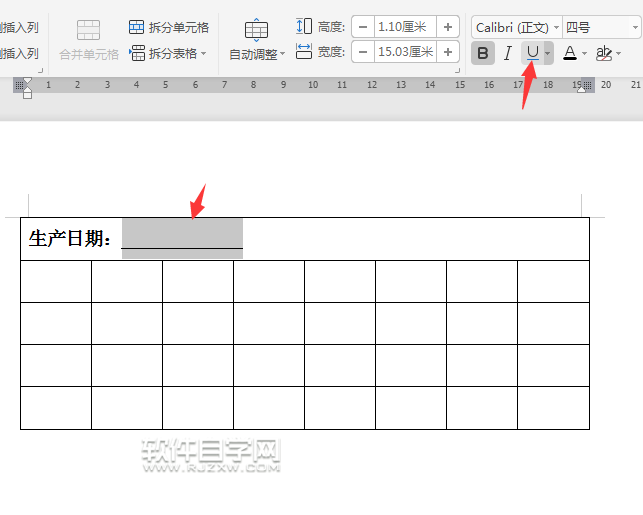The width and height of the screenshot is (643, 515).
Task: Open the font size dropdown arrow
Action: click(635, 27)
